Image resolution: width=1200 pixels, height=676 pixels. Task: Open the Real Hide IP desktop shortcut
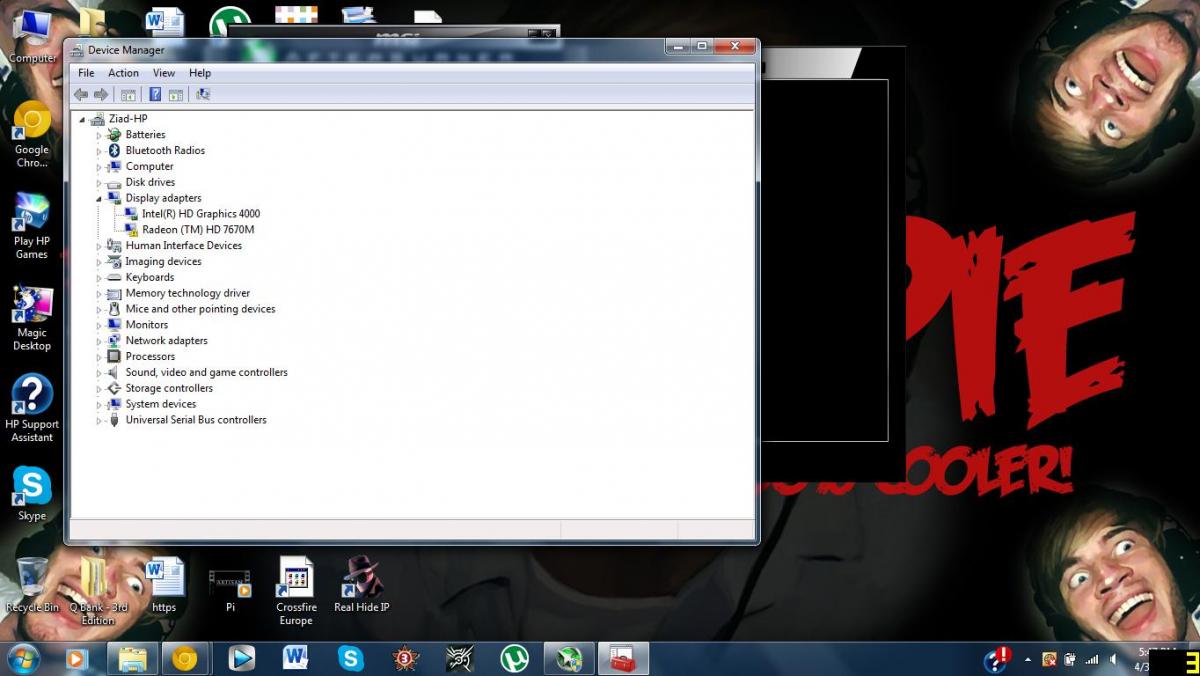pos(362,585)
